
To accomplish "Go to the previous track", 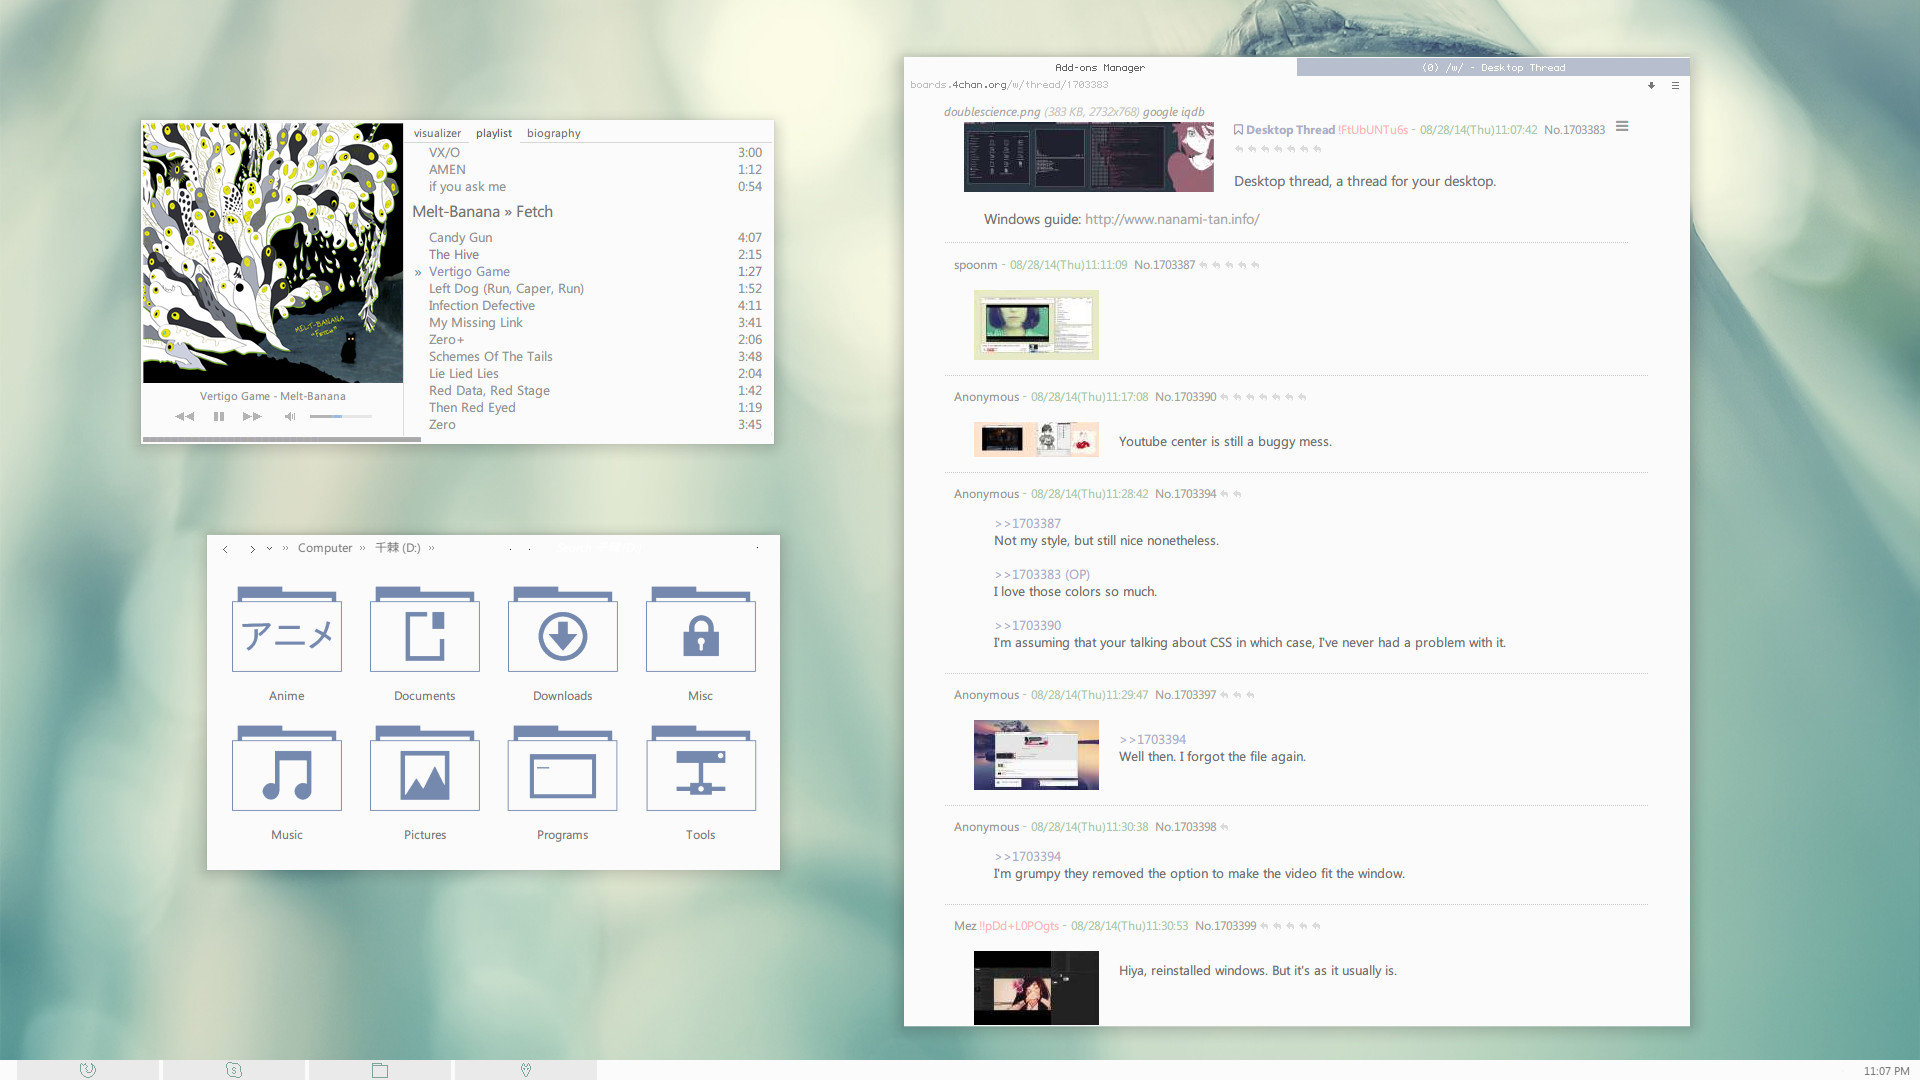I will pos(184,416).
